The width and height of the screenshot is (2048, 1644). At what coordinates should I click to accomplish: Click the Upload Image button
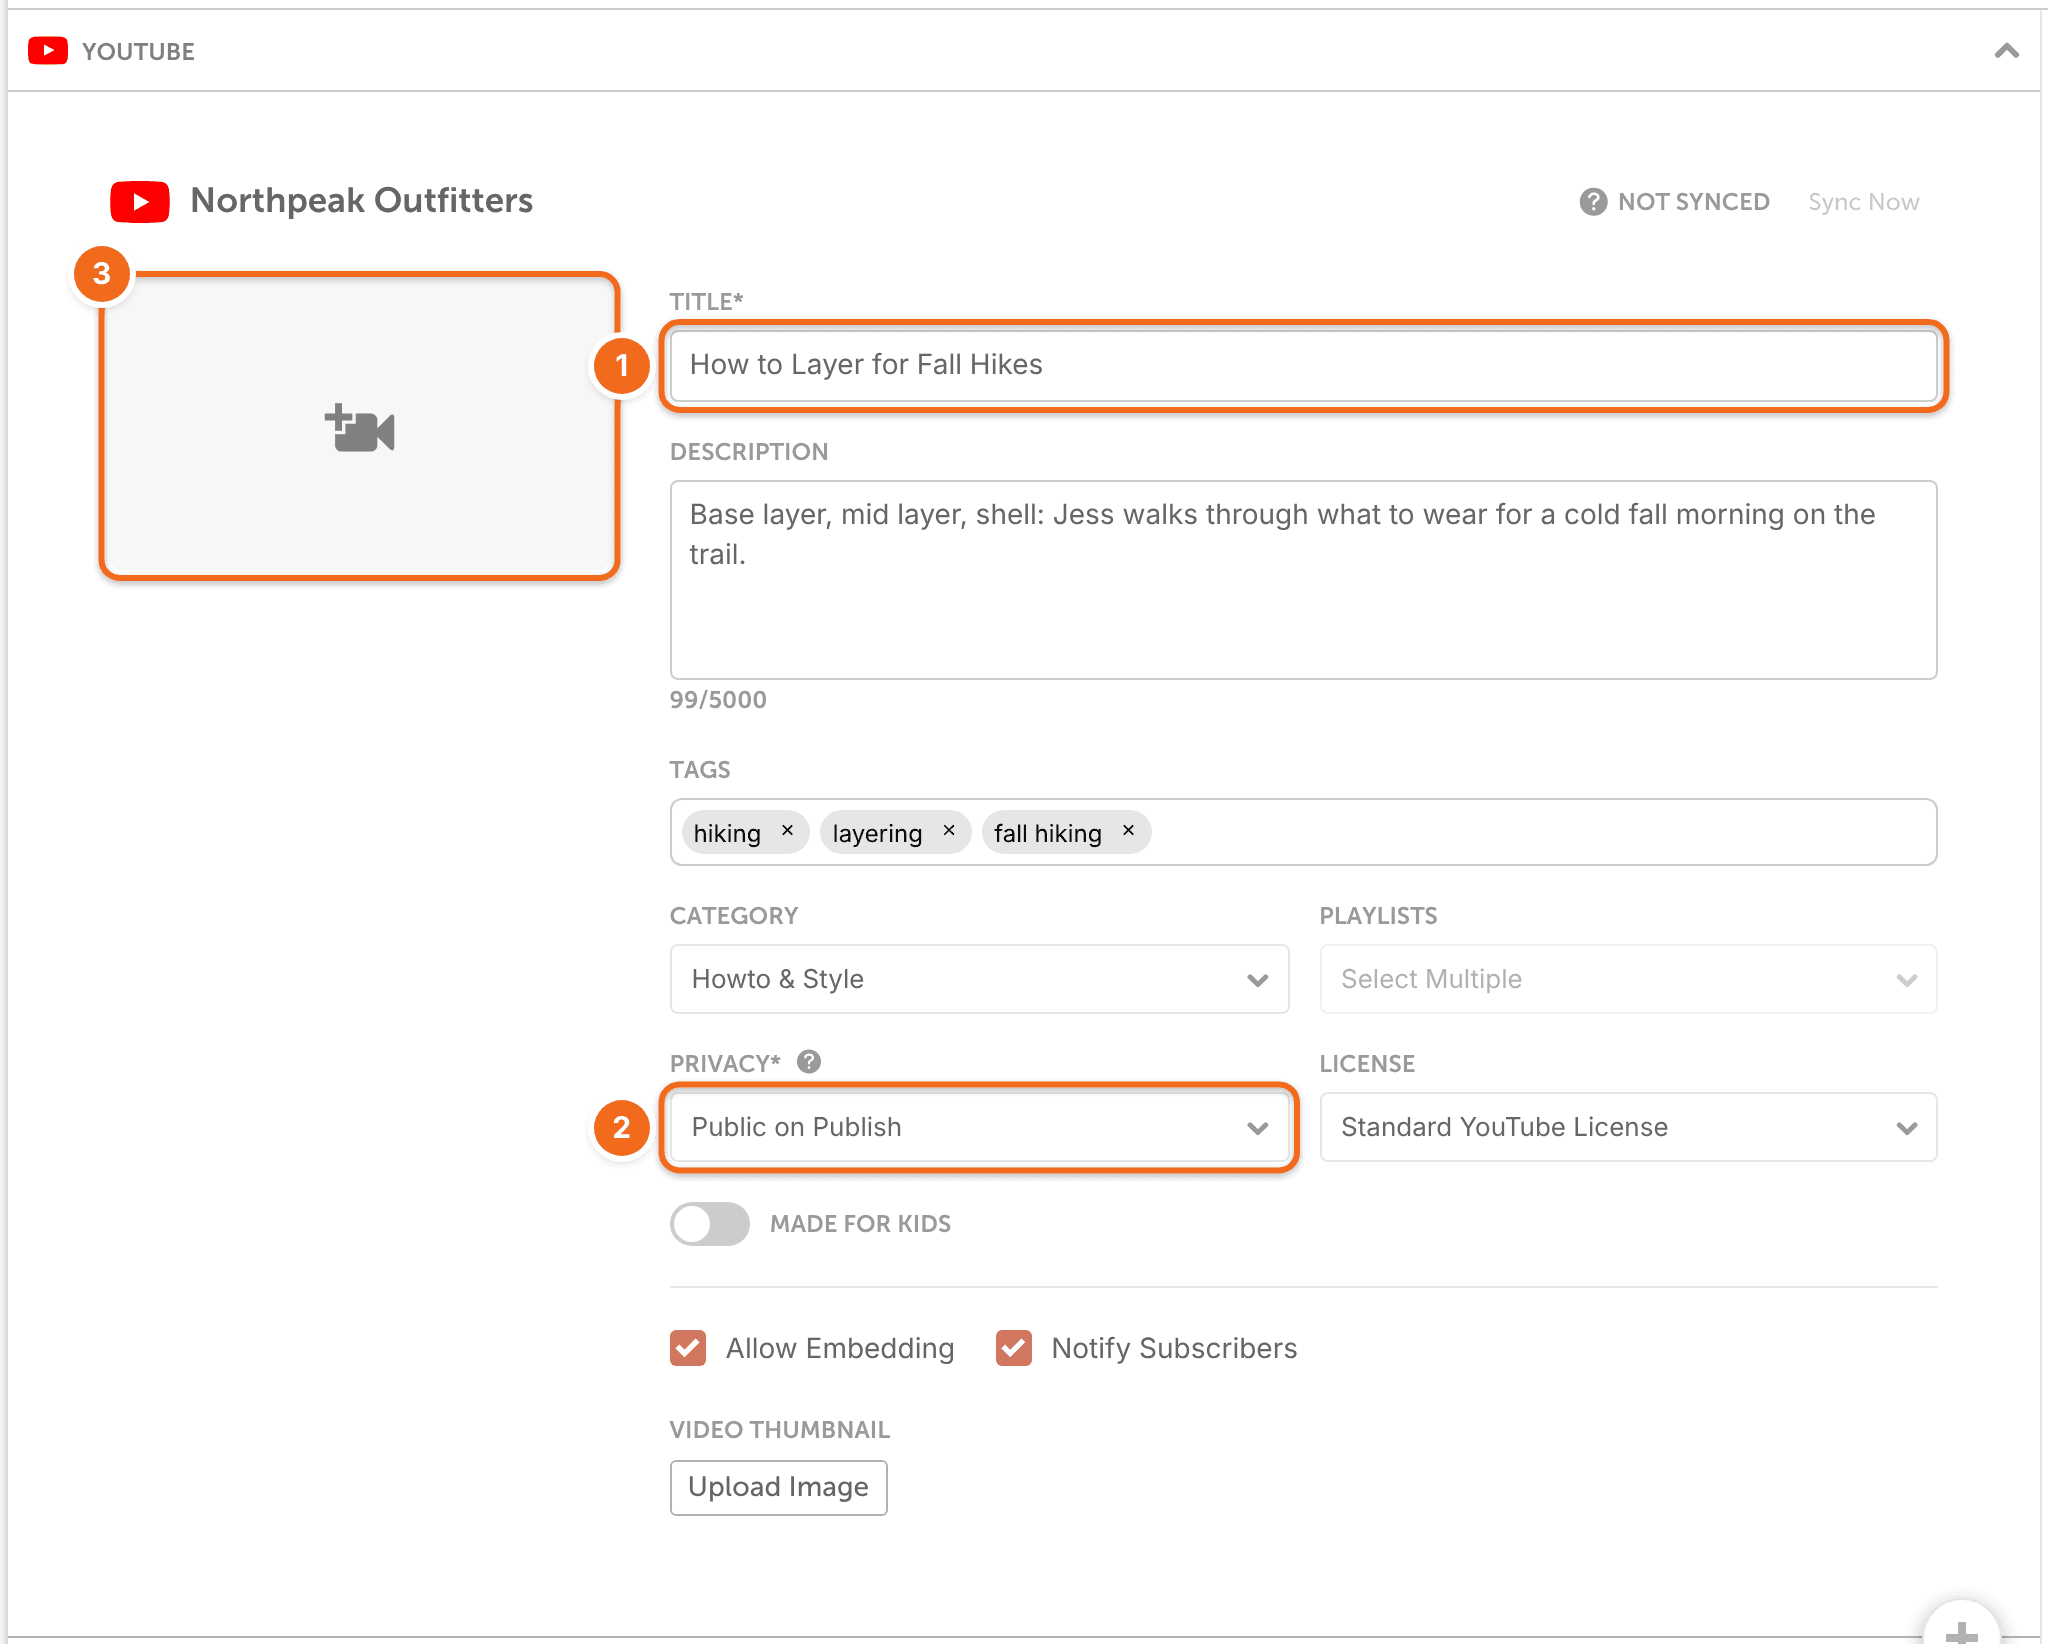coord(778,1487)
